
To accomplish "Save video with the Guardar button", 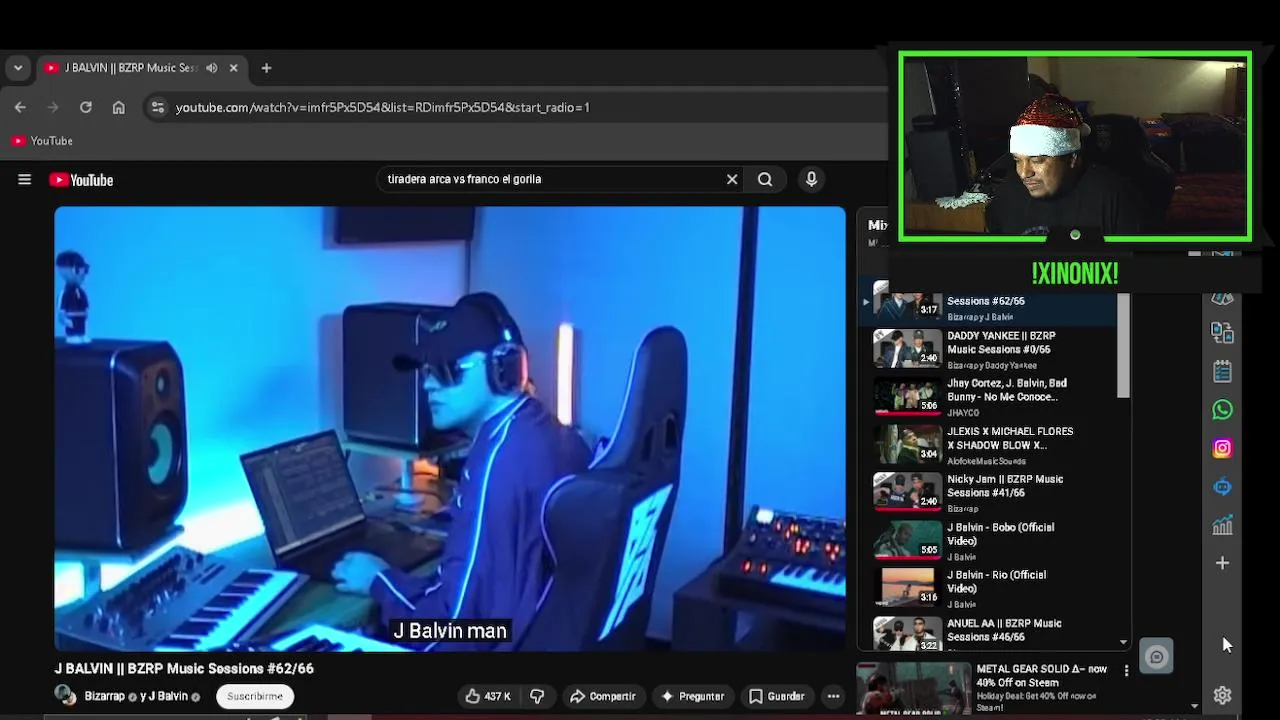I will (x=776, y=696).
